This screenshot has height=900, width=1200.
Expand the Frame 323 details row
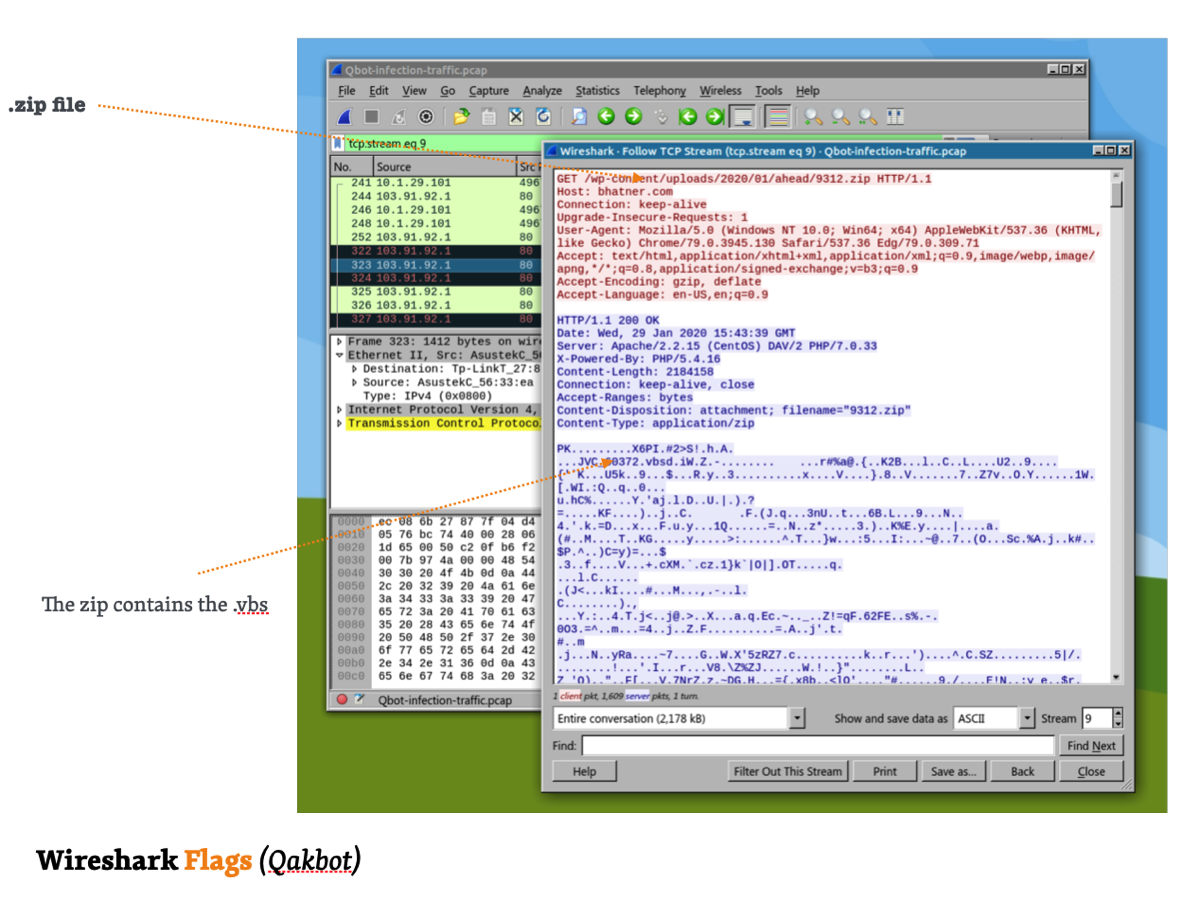pos(339,342)
